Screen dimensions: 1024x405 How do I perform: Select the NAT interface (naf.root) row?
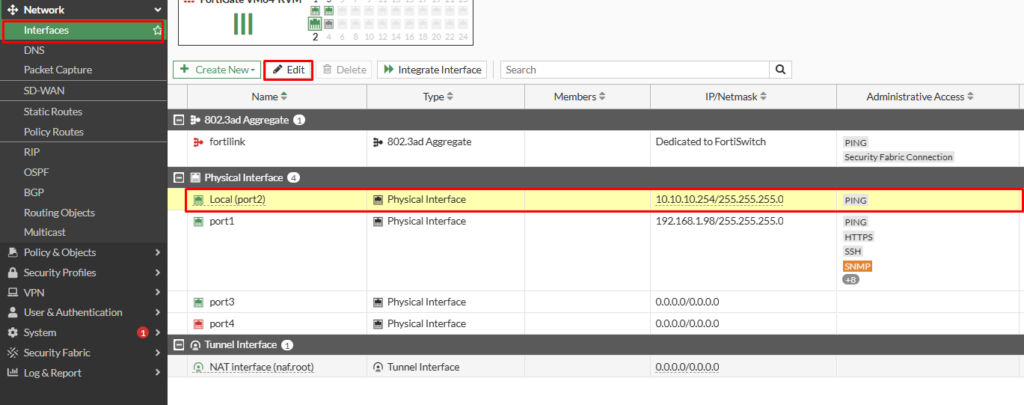pos(596,367)
